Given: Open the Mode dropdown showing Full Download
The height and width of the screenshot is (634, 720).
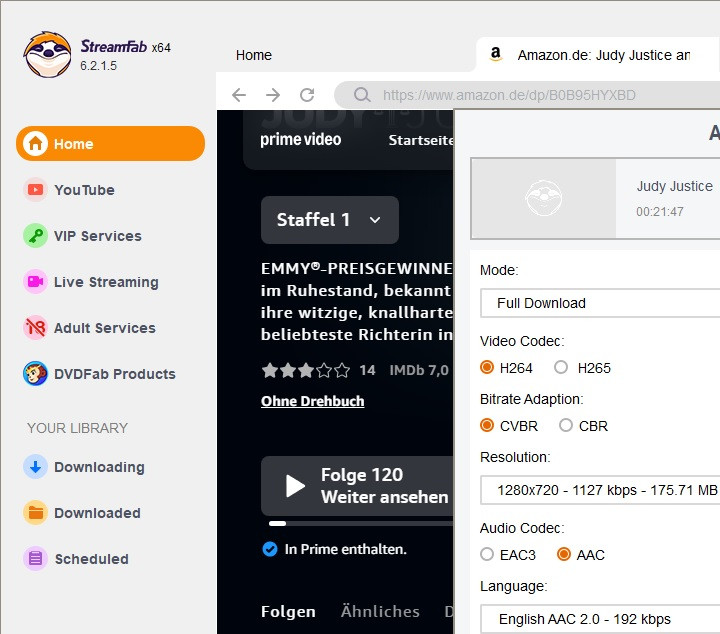Looking at the screenshot, I should (x=600, y=303).
